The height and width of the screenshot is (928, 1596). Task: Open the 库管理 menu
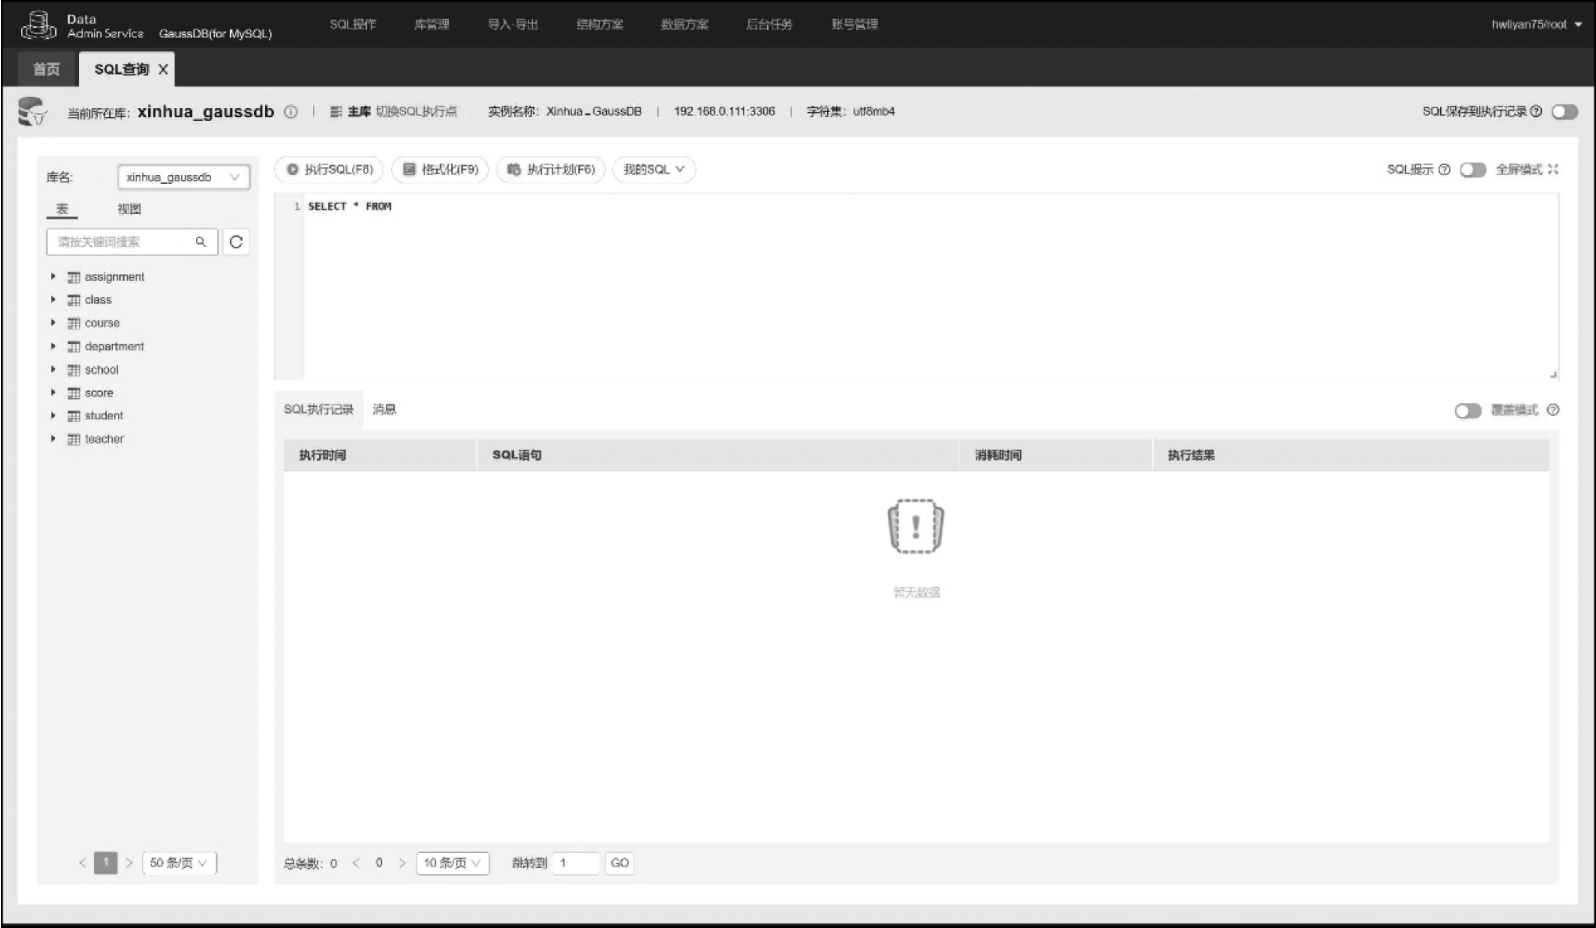(432, 25)
